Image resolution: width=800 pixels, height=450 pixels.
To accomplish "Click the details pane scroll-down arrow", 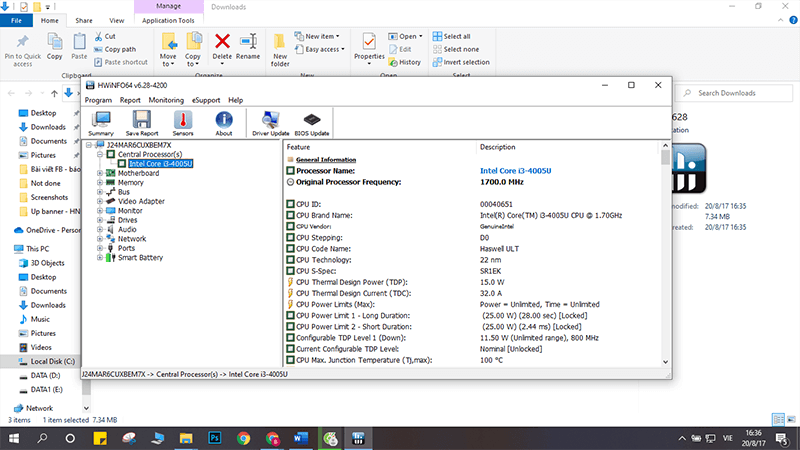I will 665,362.
